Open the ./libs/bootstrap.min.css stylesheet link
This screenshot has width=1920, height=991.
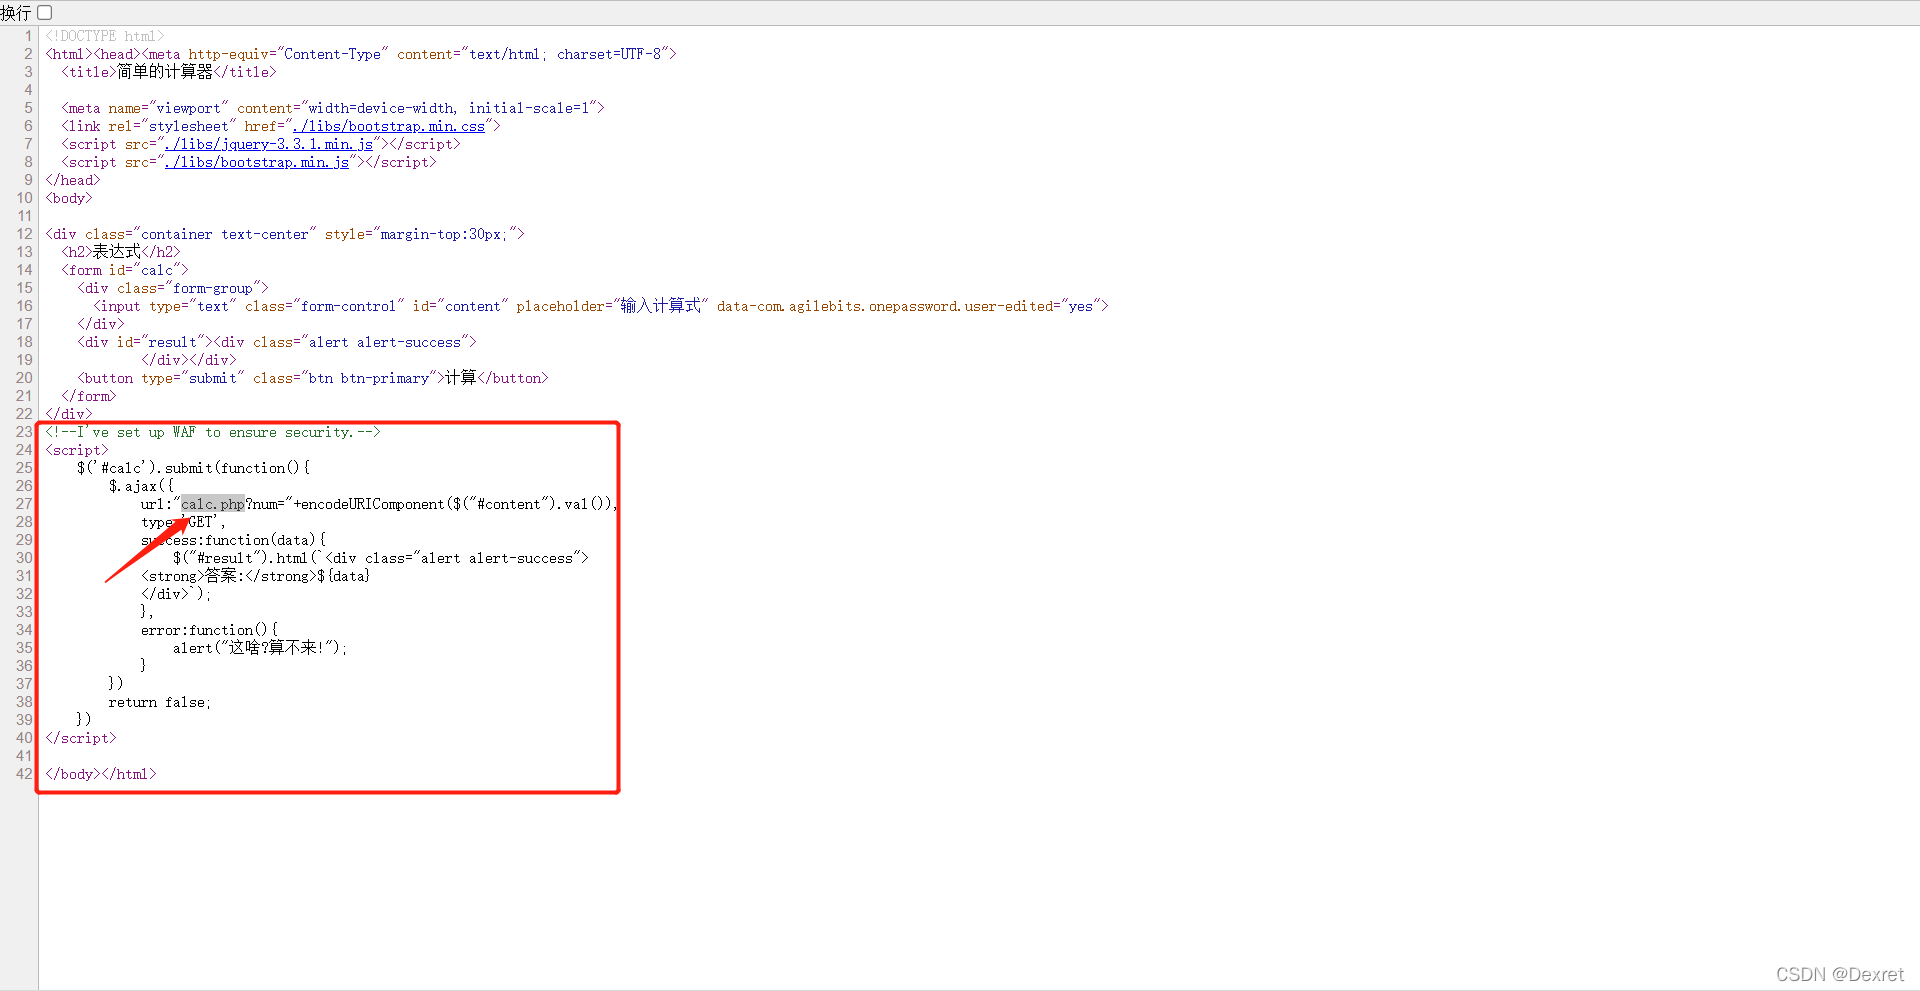[389, 126]
